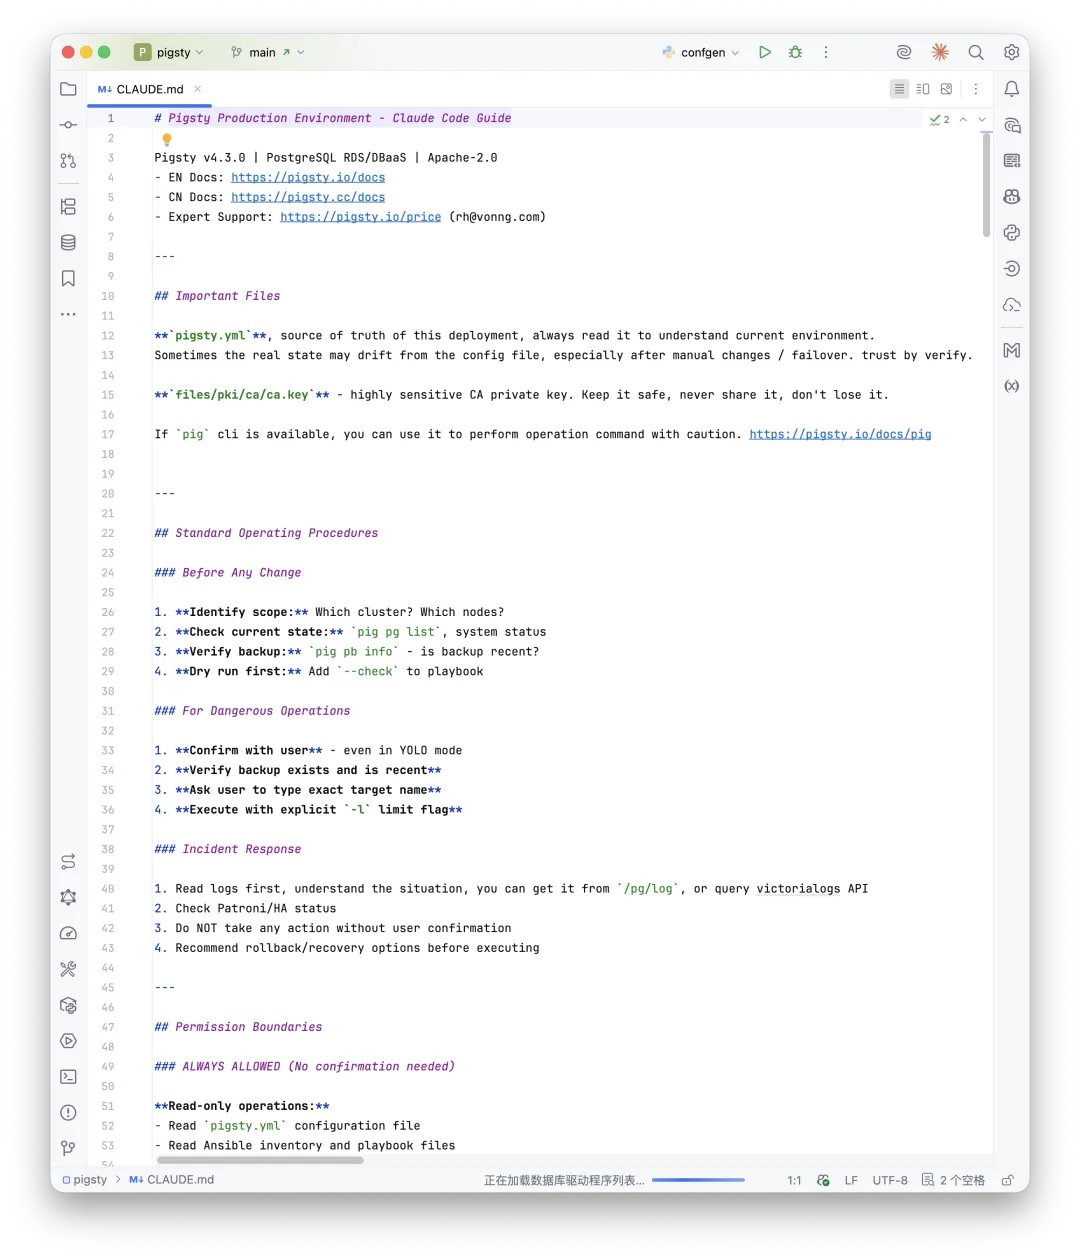Open the Database tool window in left sidebar
This screenshot has width=1080, height=1259.
pyautogui.click(x=68, y=242)
